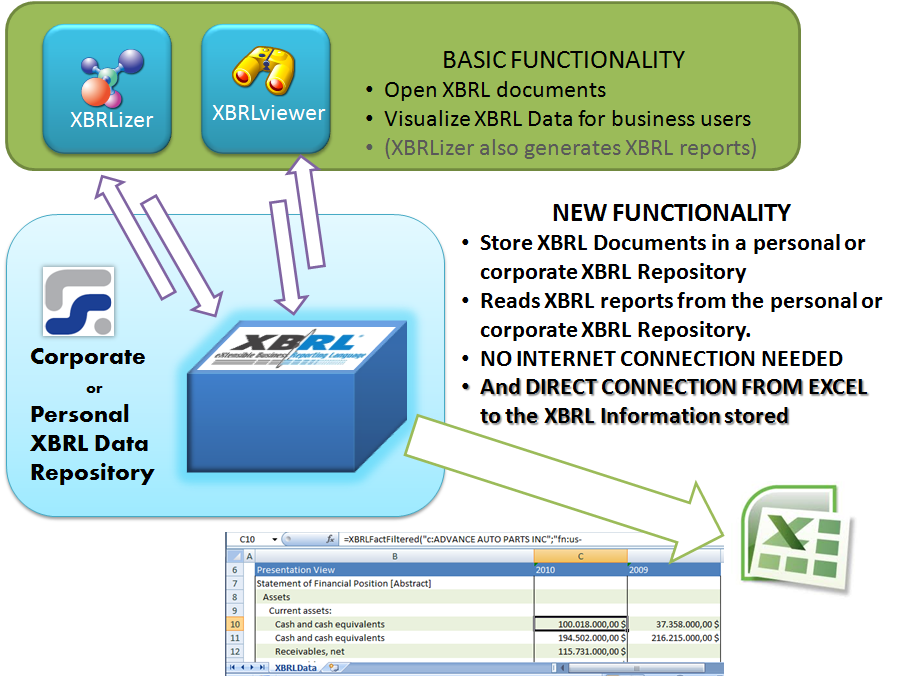Click cell value 216.215.000,00 $

point(674,638)
